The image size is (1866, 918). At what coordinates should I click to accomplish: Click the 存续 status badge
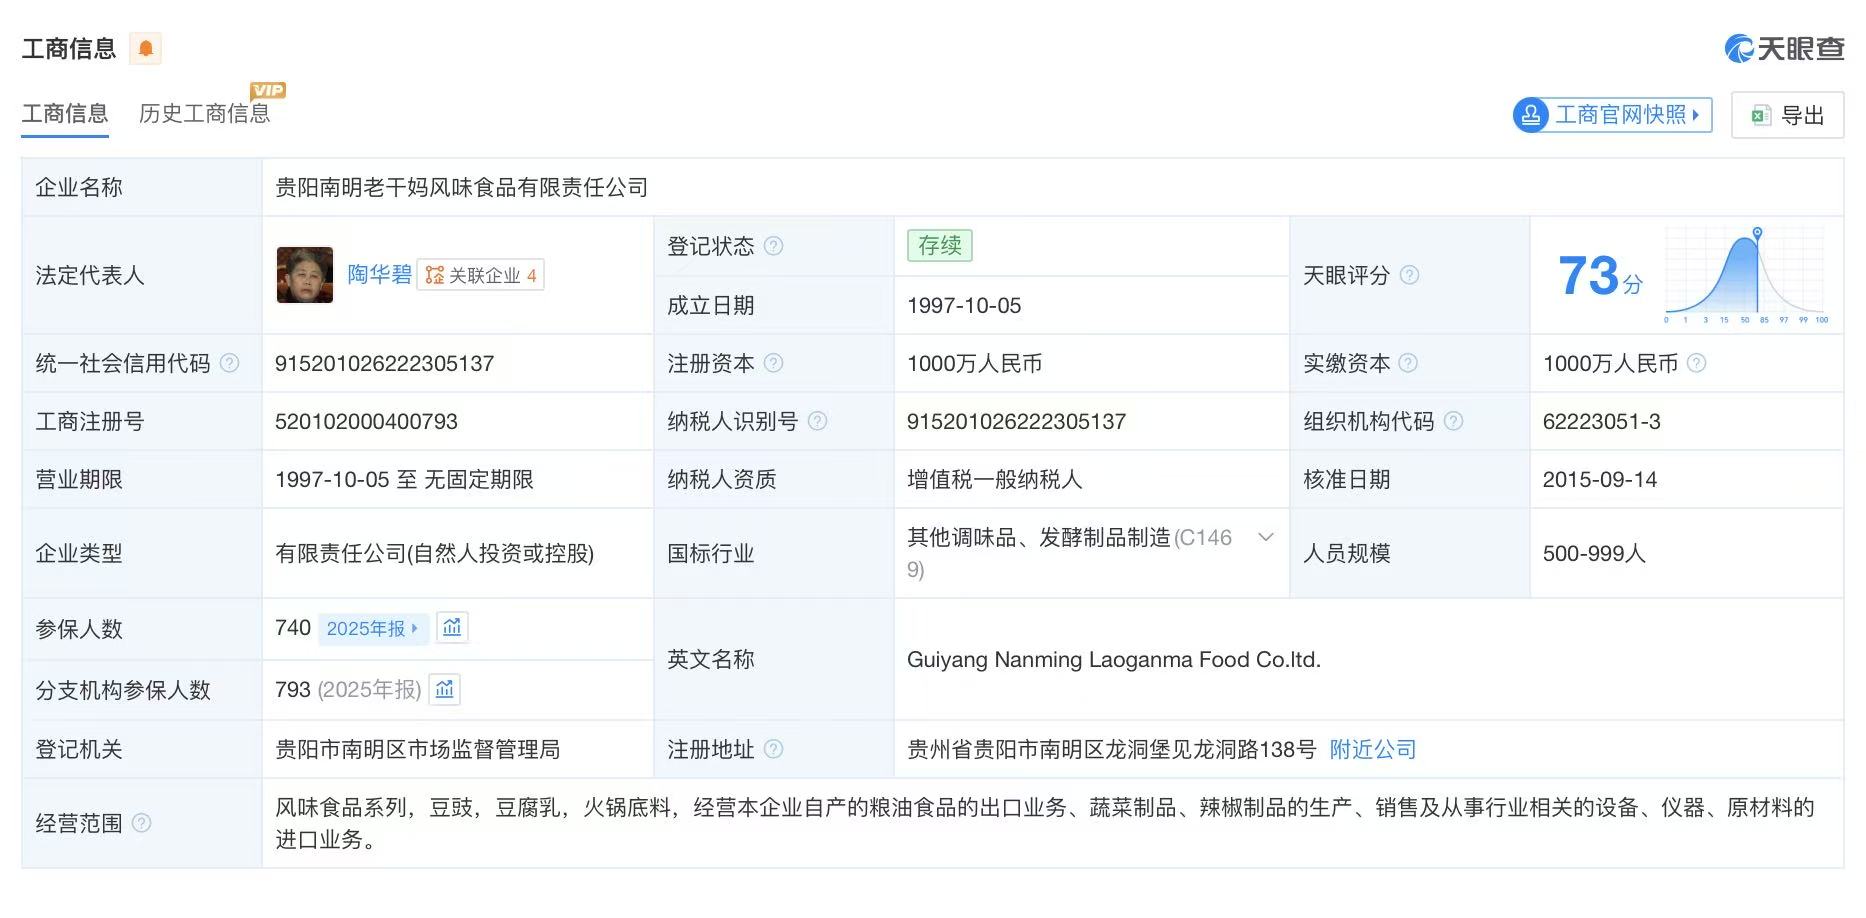939,245
